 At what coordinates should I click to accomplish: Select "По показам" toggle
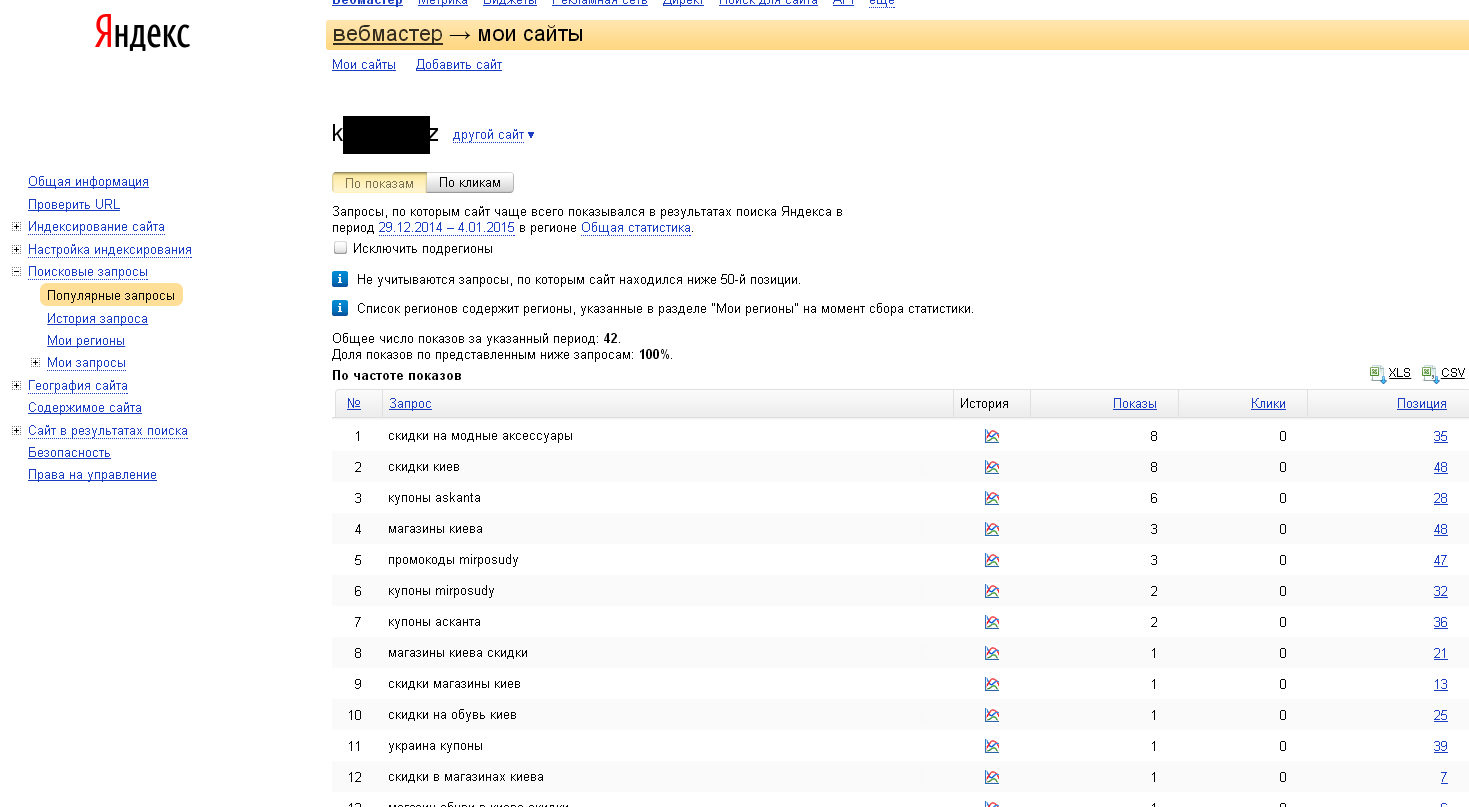click(379, 183)
